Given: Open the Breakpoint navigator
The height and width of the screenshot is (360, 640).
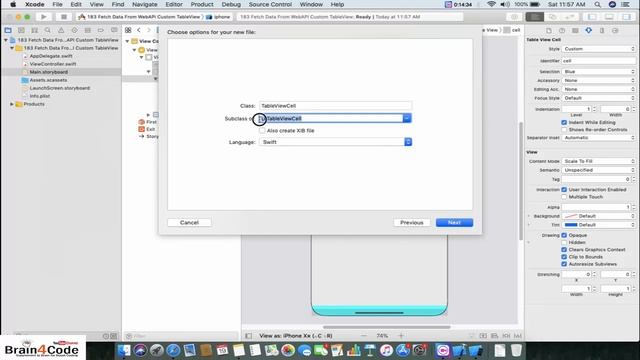Looking at the screenshot, I should click(101, 30).
